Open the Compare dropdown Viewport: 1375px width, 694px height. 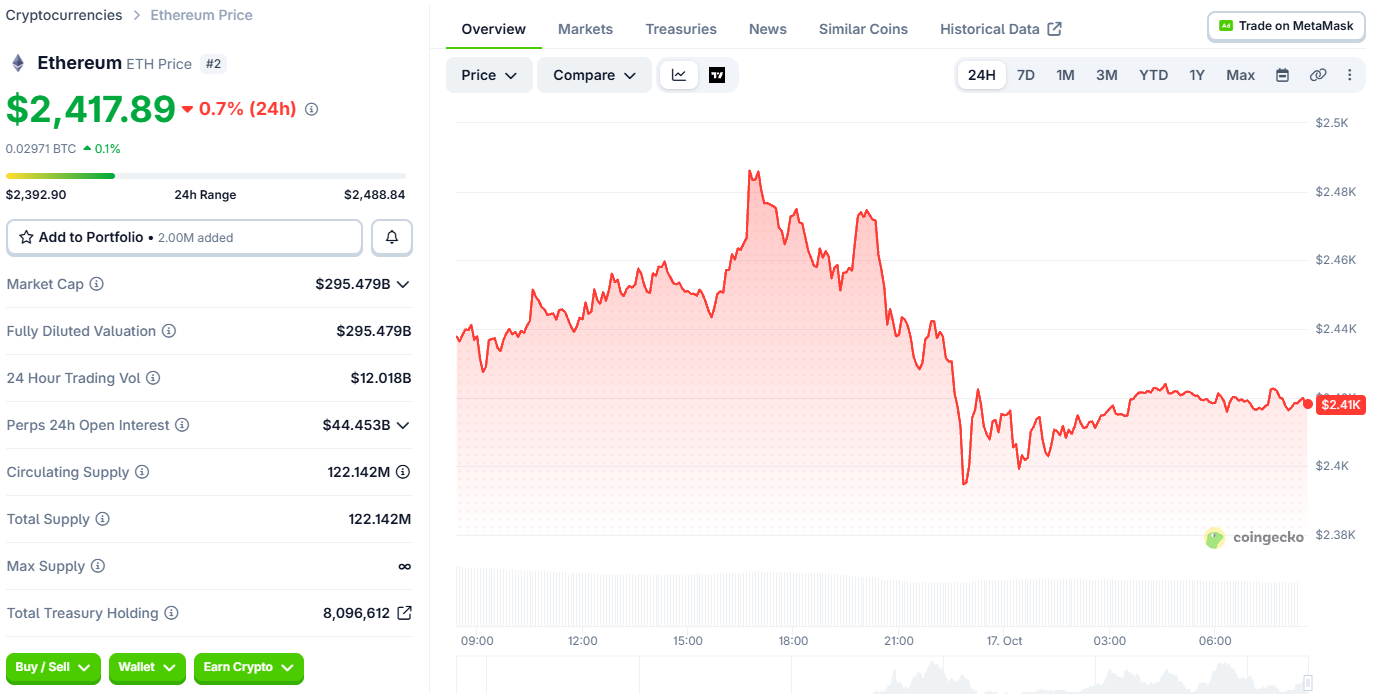595,75
